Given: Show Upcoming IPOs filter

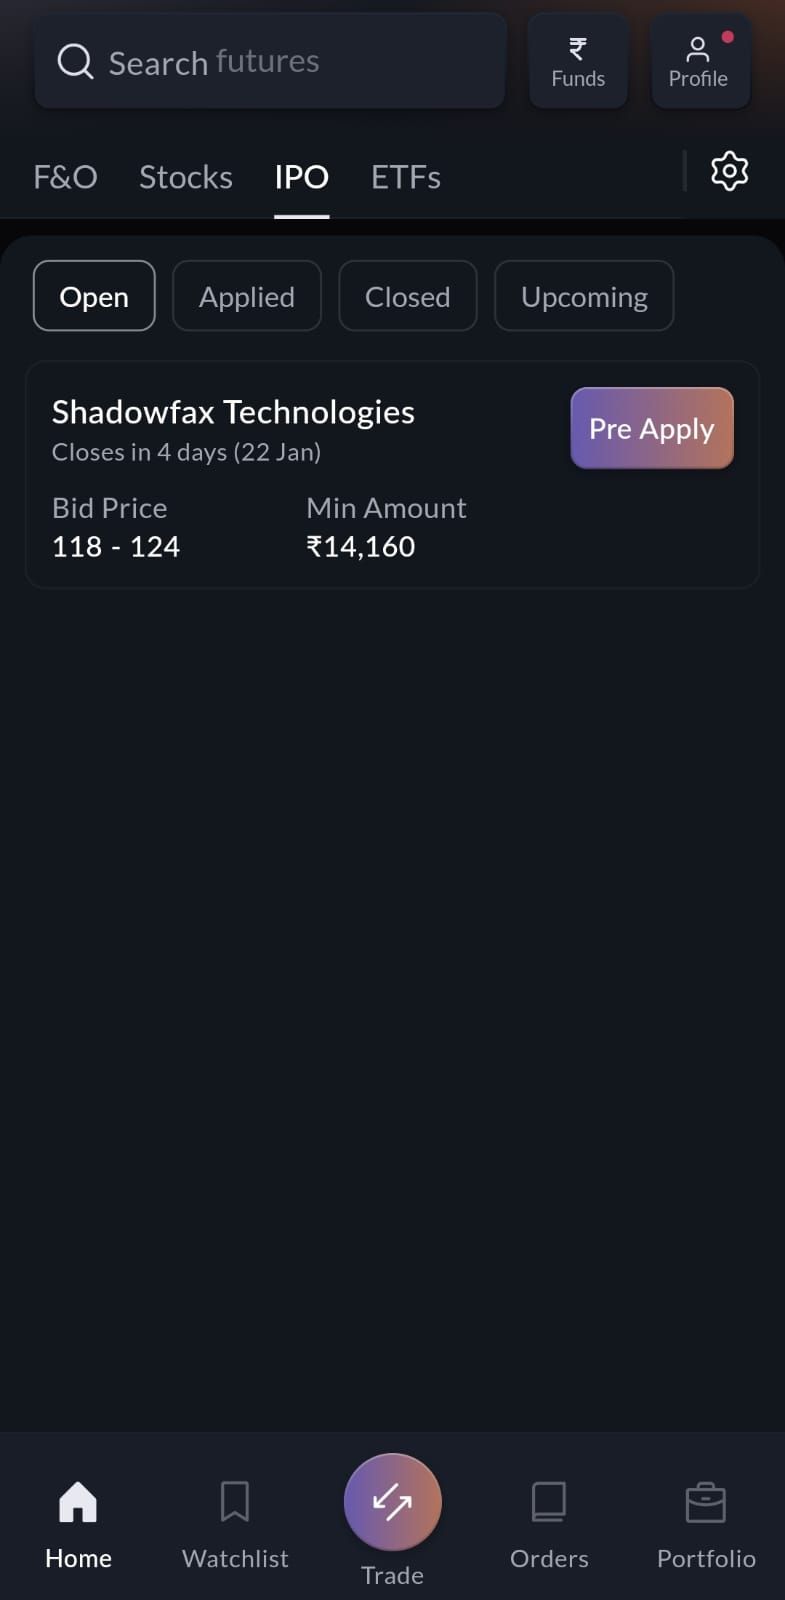Looking at the screenshot, I should point(584,296).
